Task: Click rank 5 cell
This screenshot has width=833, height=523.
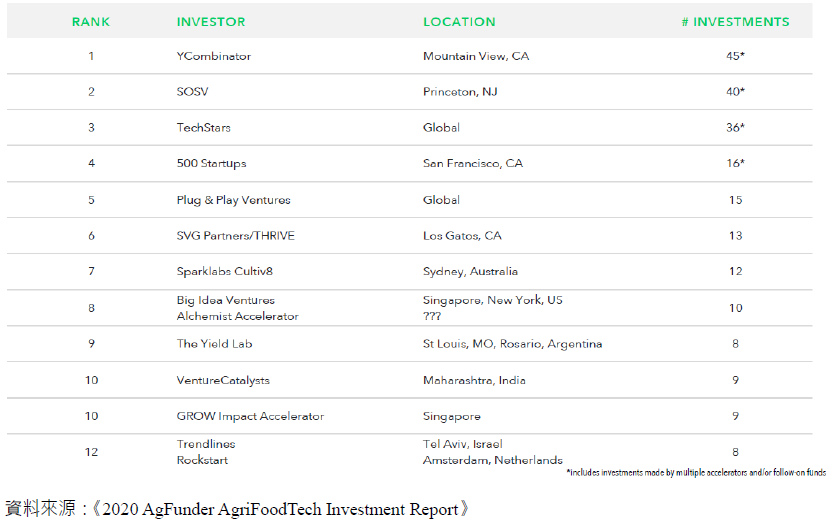Action: tap(91, 200)
